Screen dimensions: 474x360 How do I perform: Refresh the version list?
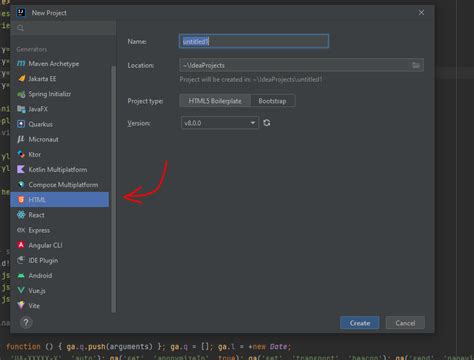coord(267,123)
